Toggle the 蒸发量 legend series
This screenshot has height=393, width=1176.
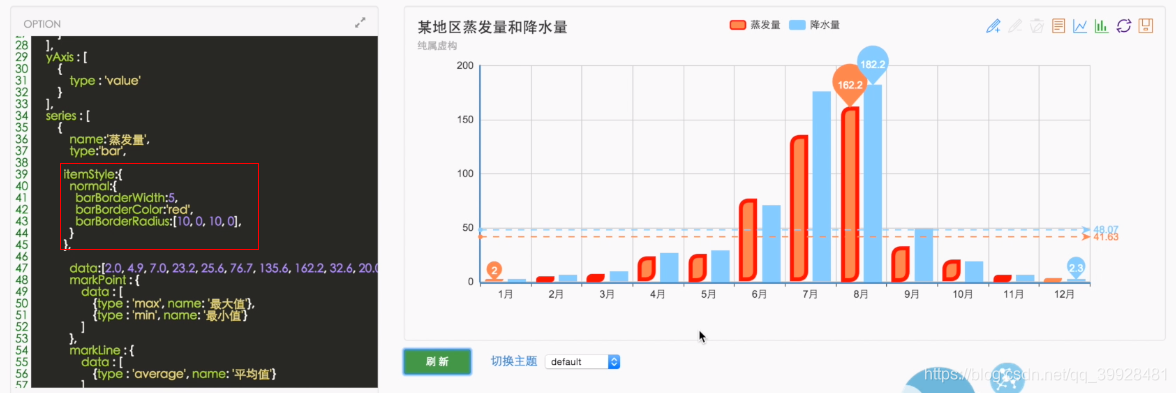(755, 26)
